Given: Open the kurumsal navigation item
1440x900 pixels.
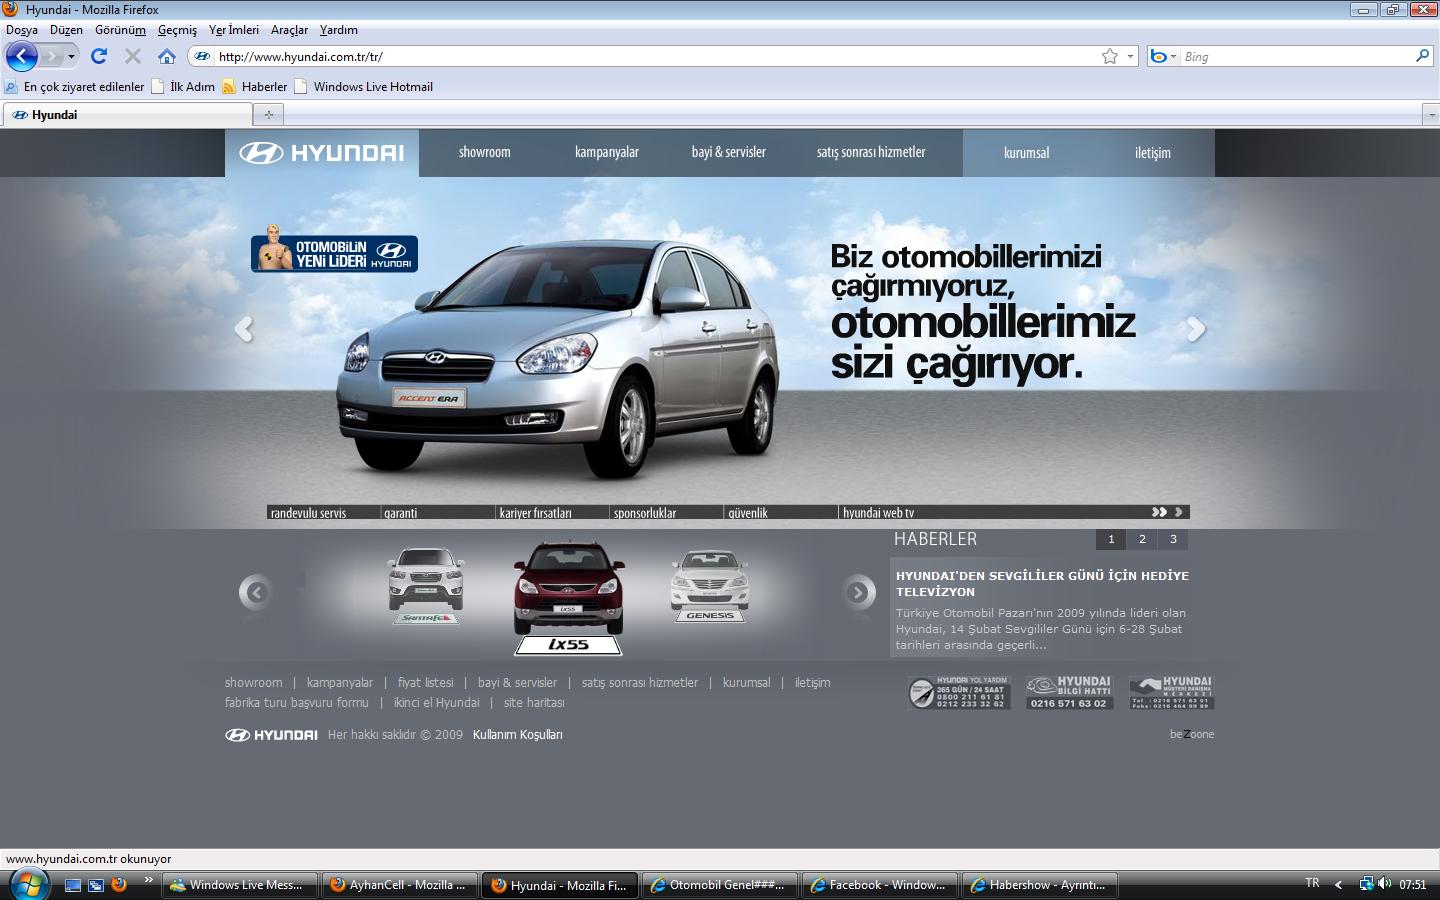Looking at the screenshot, I should point(1027,153).
